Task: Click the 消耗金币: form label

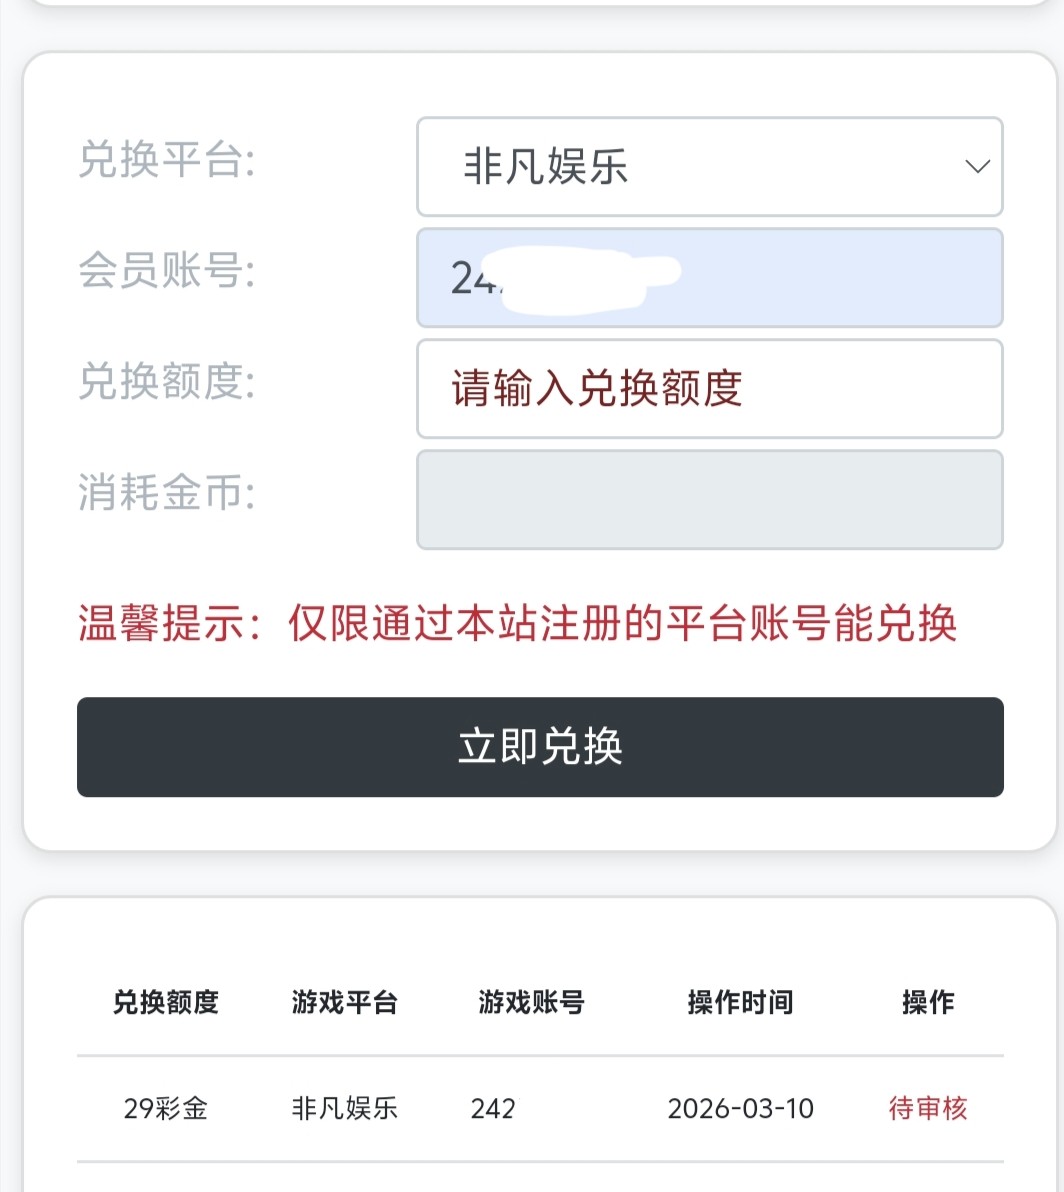Action: tap(166, 493)
